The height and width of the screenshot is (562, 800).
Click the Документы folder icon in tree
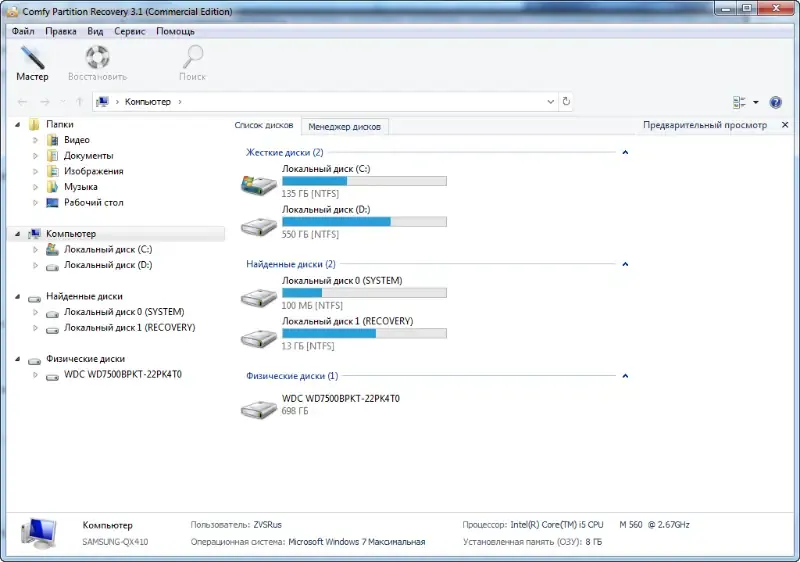point(52,156)
